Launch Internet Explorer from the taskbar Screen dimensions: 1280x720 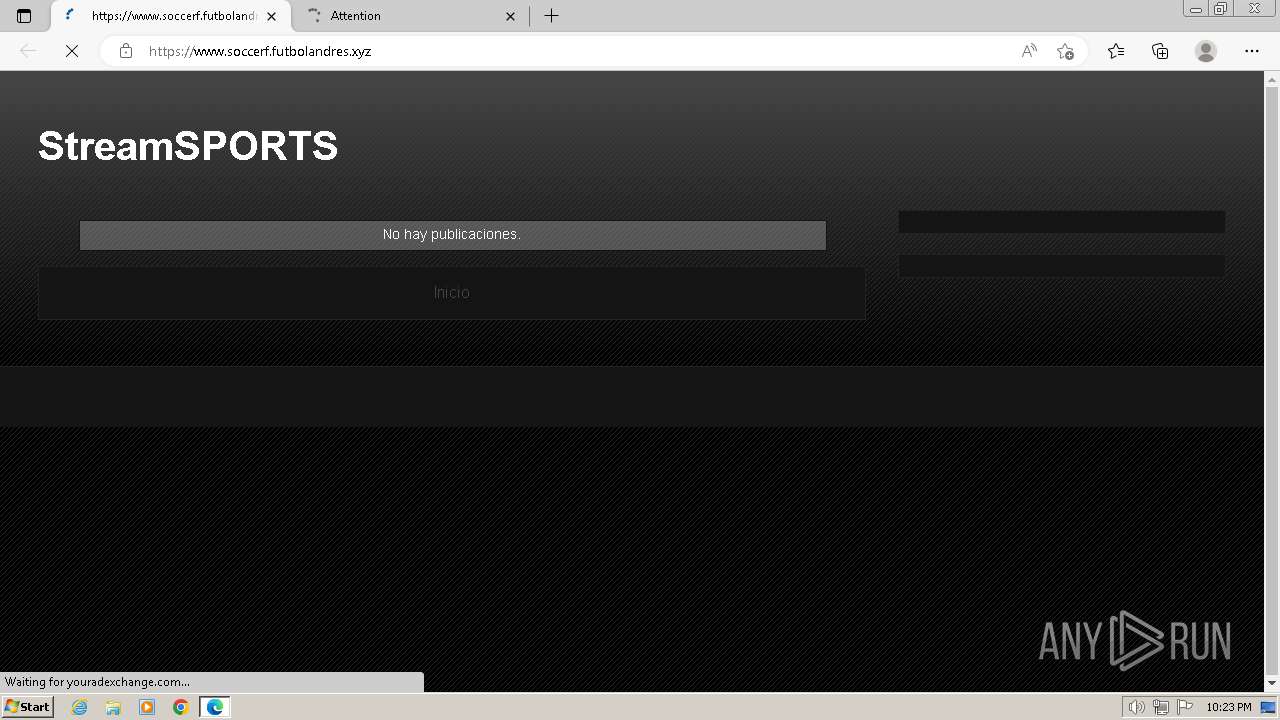click(80, 707)
